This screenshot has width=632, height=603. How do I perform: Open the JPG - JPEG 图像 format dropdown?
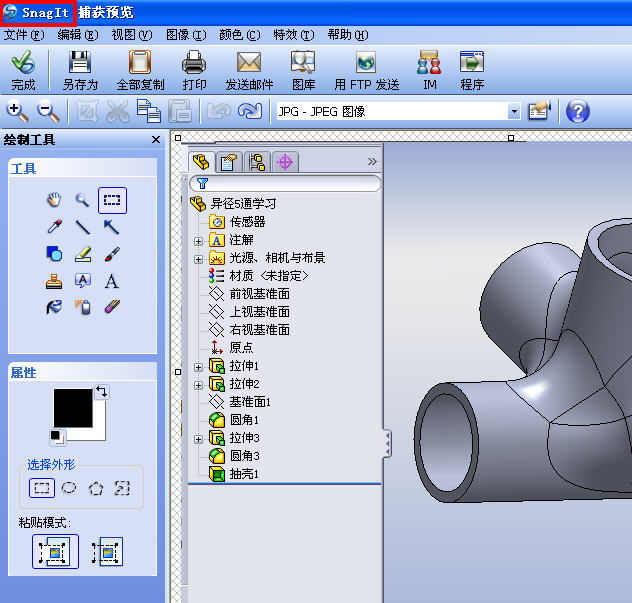(514, 111)
